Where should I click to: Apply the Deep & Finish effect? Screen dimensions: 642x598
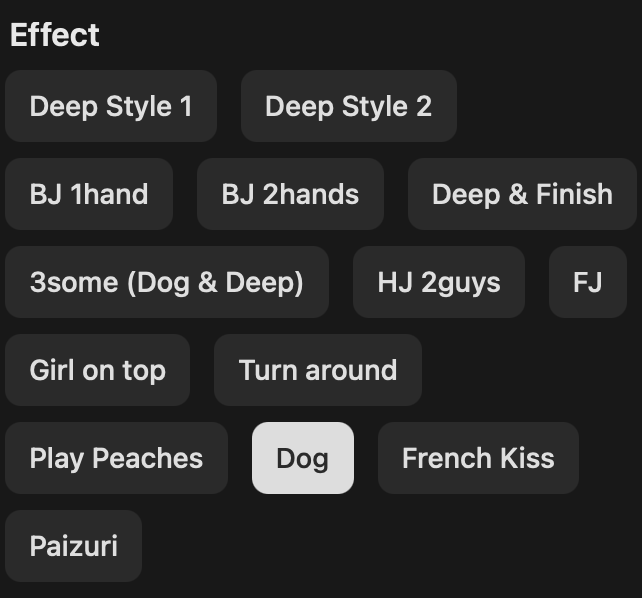point(522,194)
